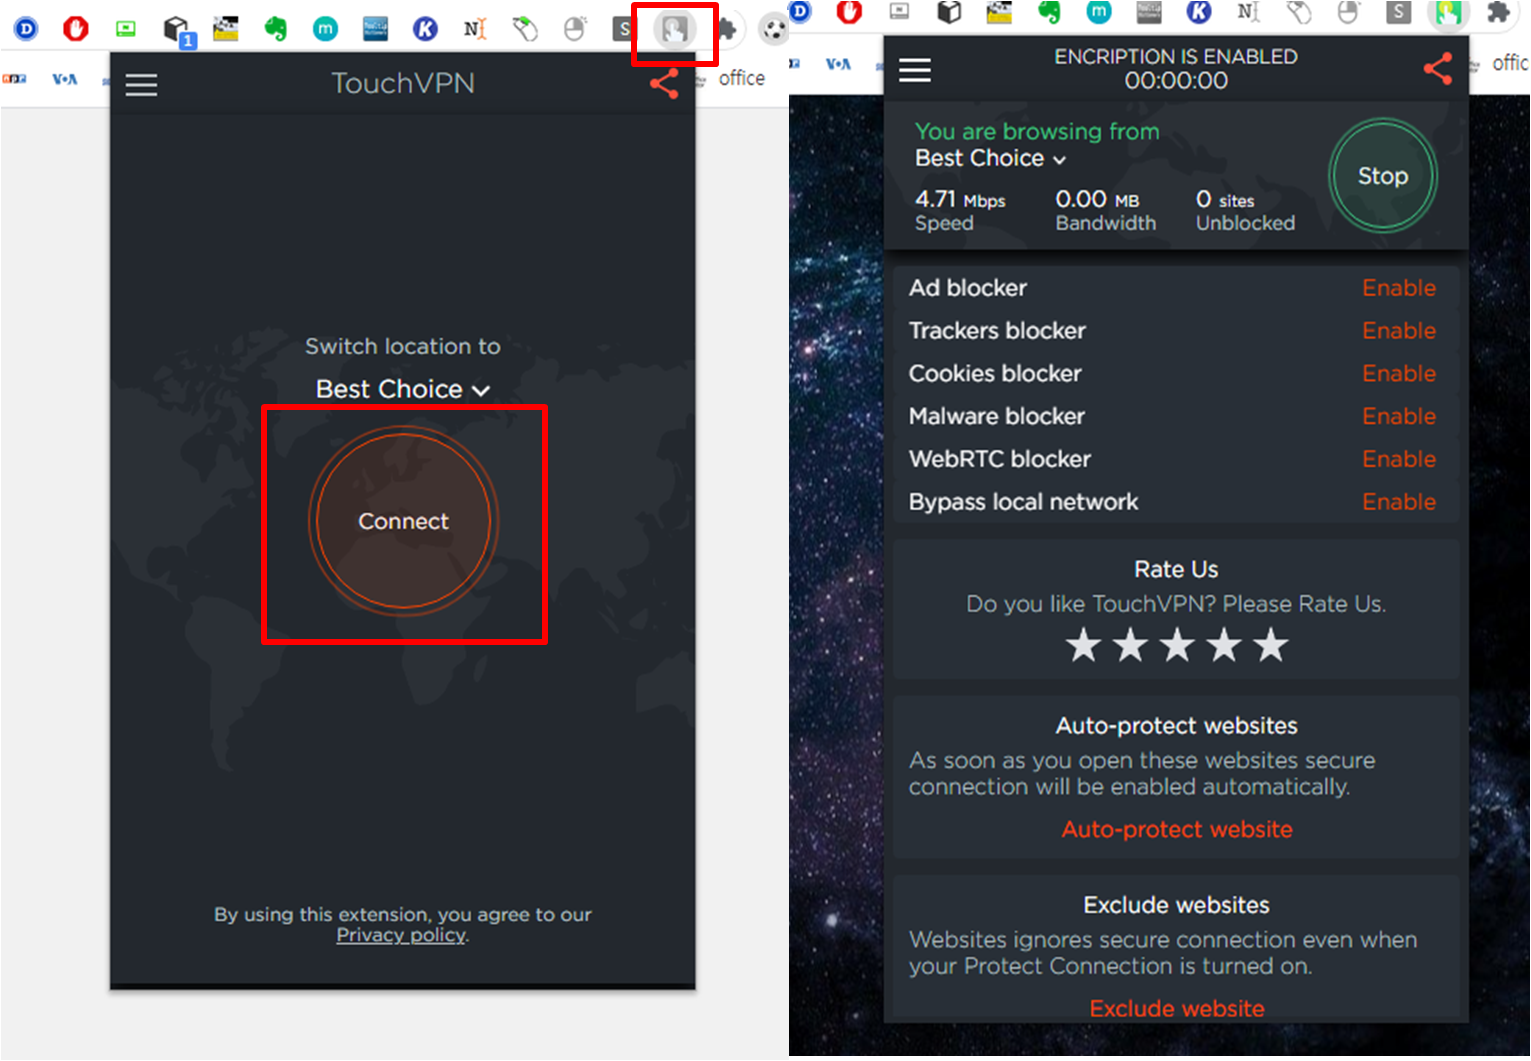The height and width of the screenshot is (1061, 1531).
Task: Open the VOA bookmark in left browser
Action: (64, 79)
